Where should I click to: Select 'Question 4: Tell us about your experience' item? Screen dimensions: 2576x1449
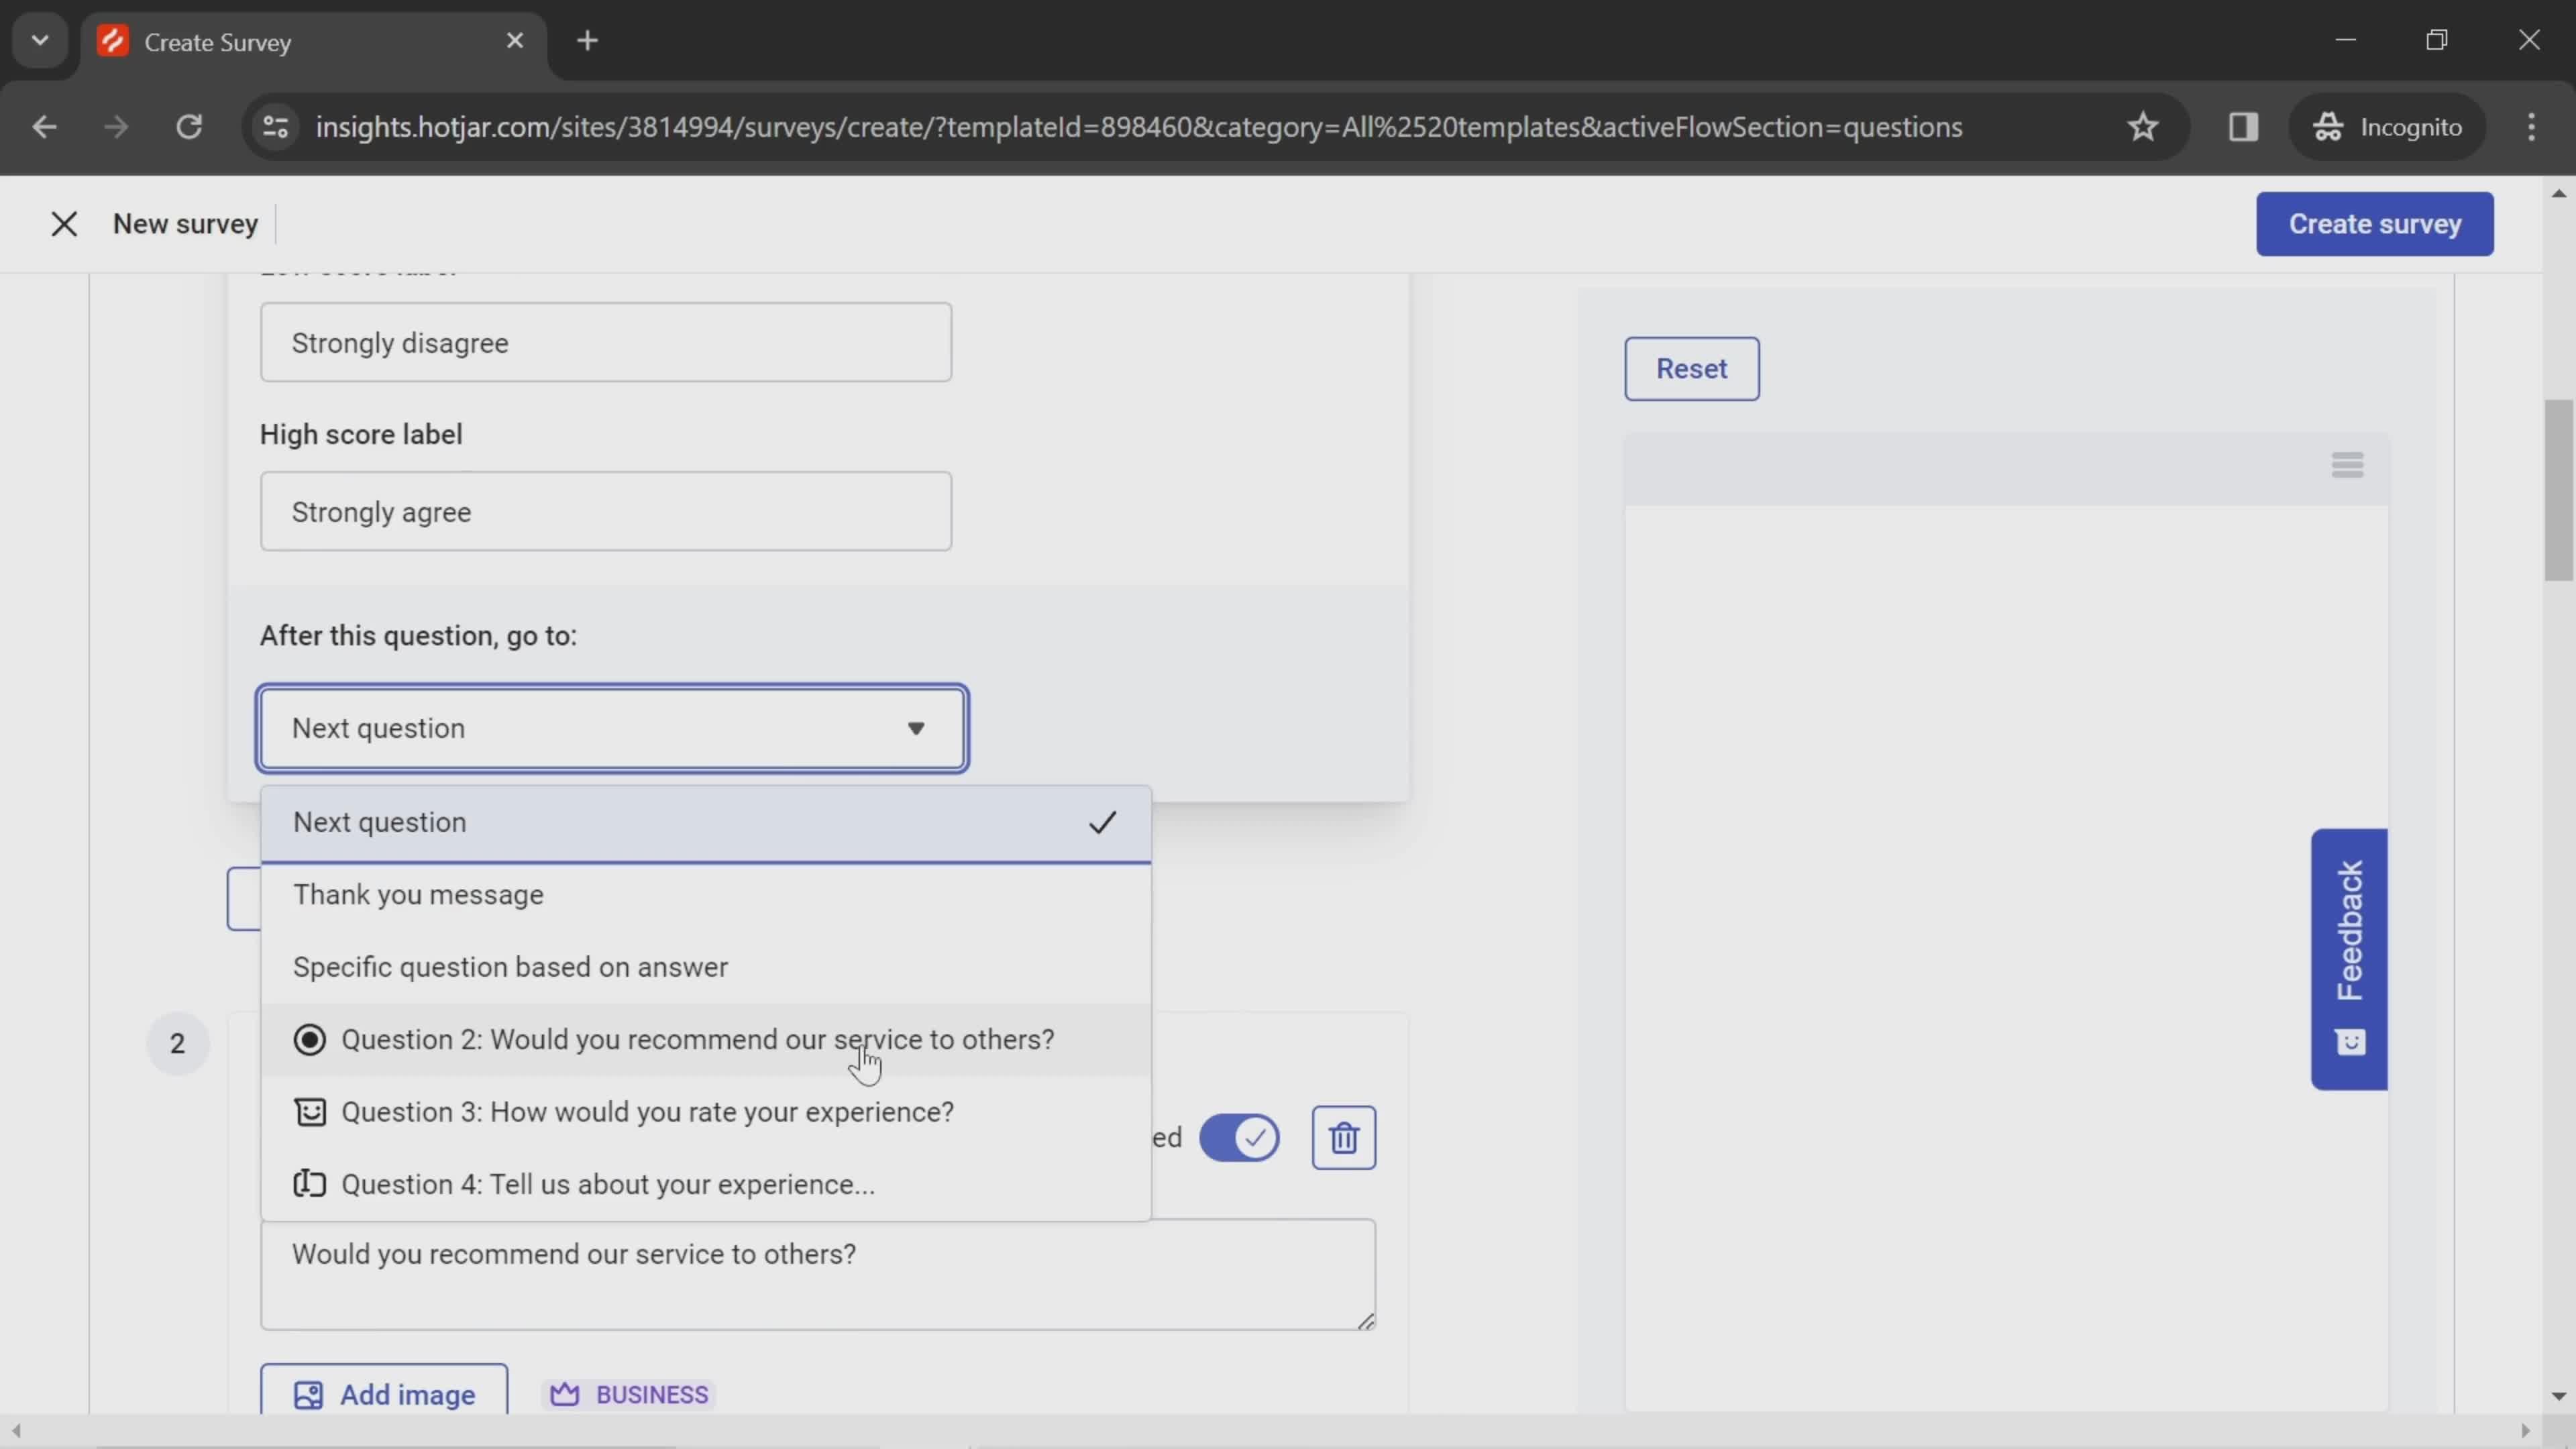pos(607,1182)
